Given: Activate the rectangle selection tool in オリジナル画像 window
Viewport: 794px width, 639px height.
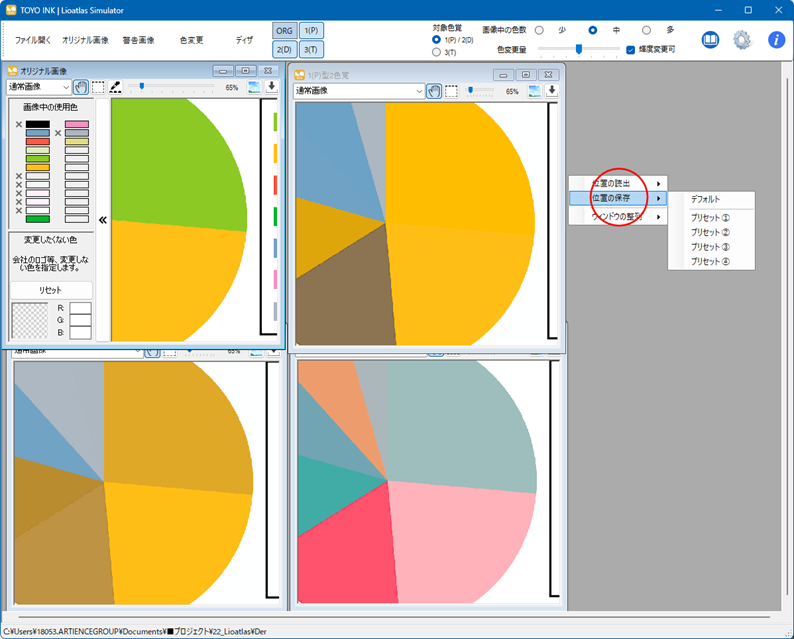Looking at the screenshot, I should 98,87.
